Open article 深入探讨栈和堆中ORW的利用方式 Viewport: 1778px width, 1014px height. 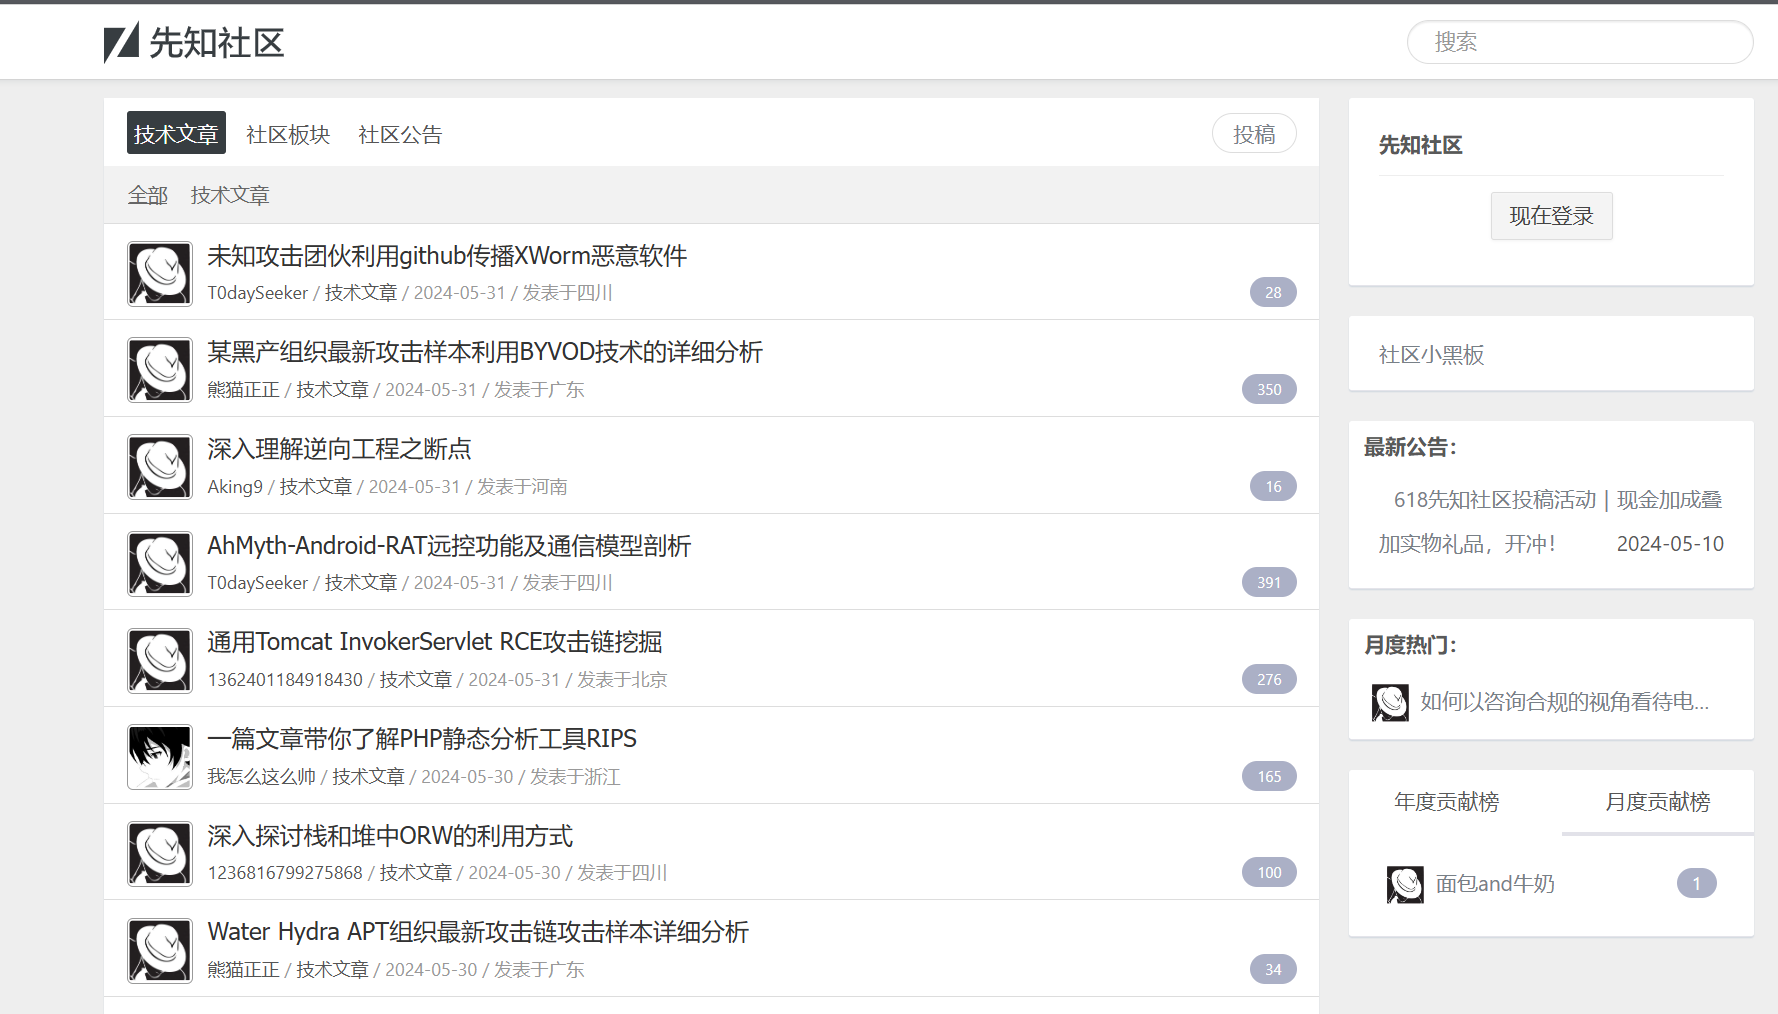pos(390,836)
